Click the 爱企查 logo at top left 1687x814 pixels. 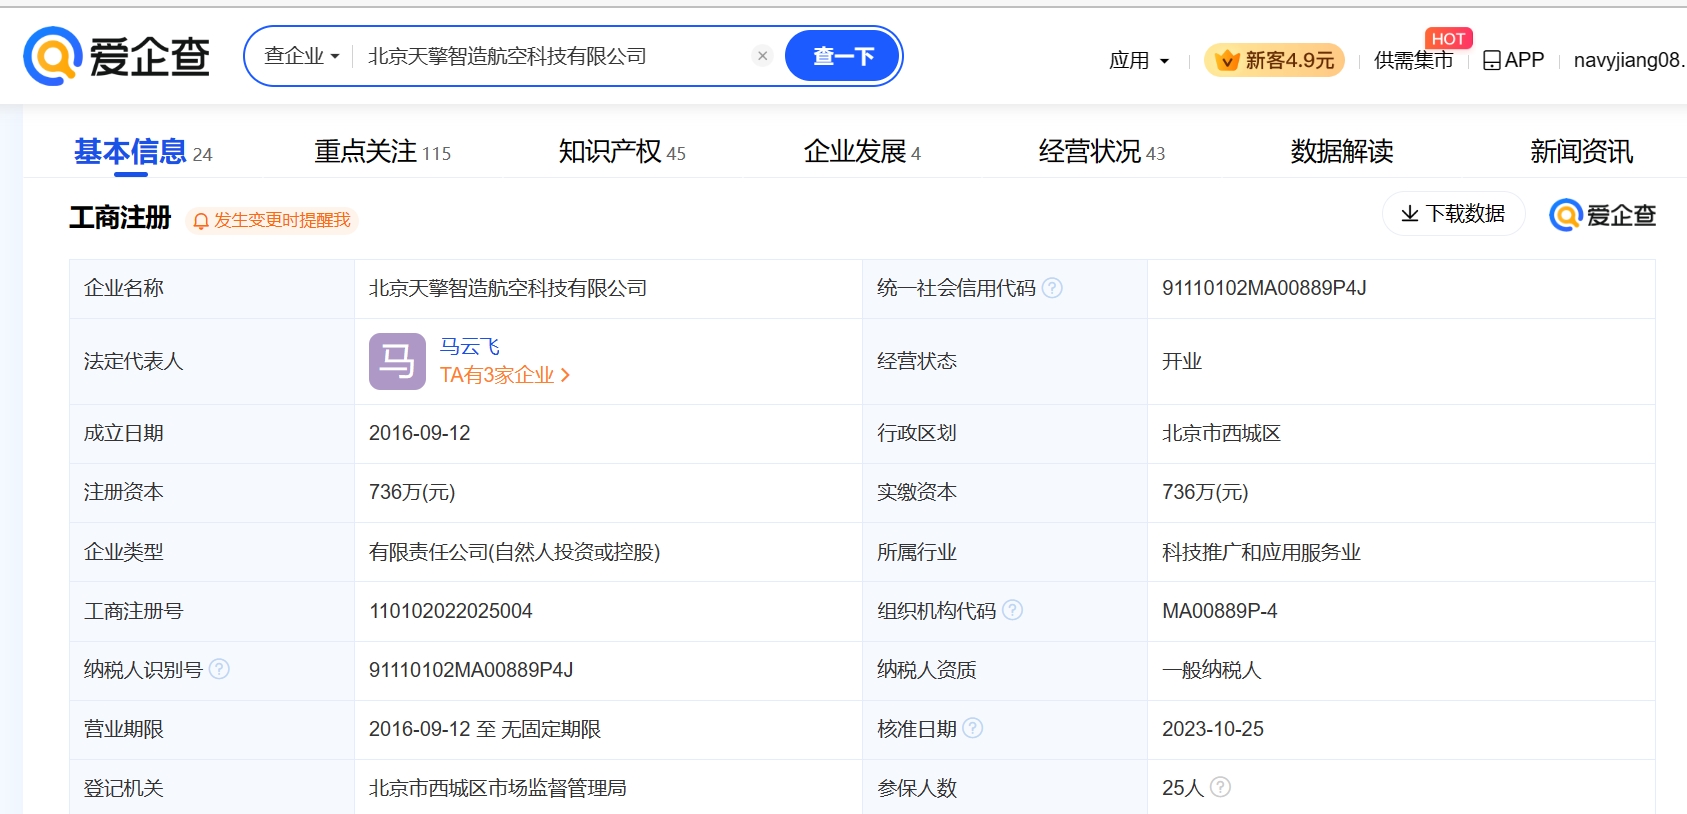pyautogui.click(x=116, y=56)
